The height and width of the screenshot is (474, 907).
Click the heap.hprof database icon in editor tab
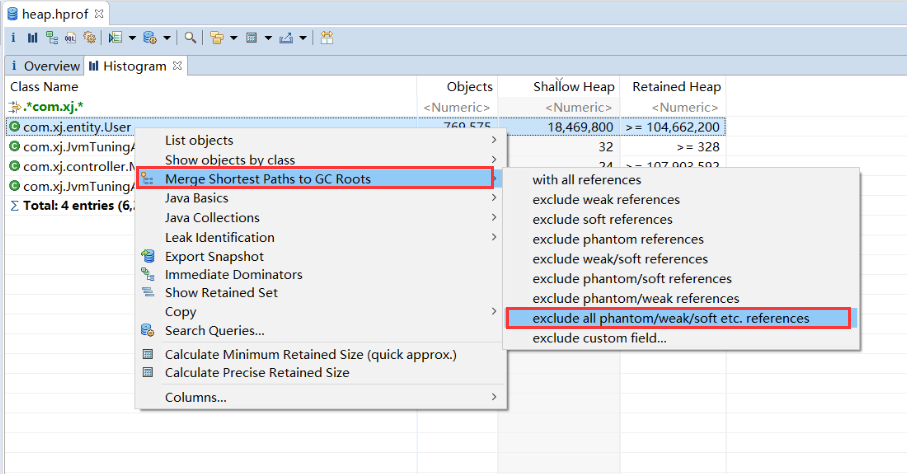coord(12,13)
